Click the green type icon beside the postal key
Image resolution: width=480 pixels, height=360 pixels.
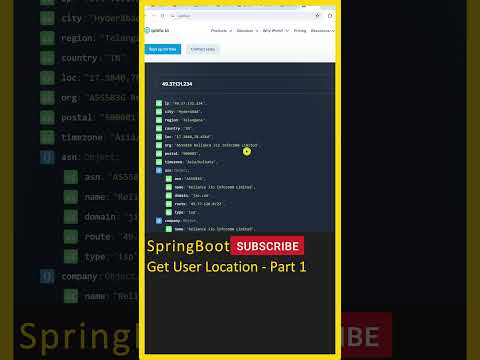159,154
